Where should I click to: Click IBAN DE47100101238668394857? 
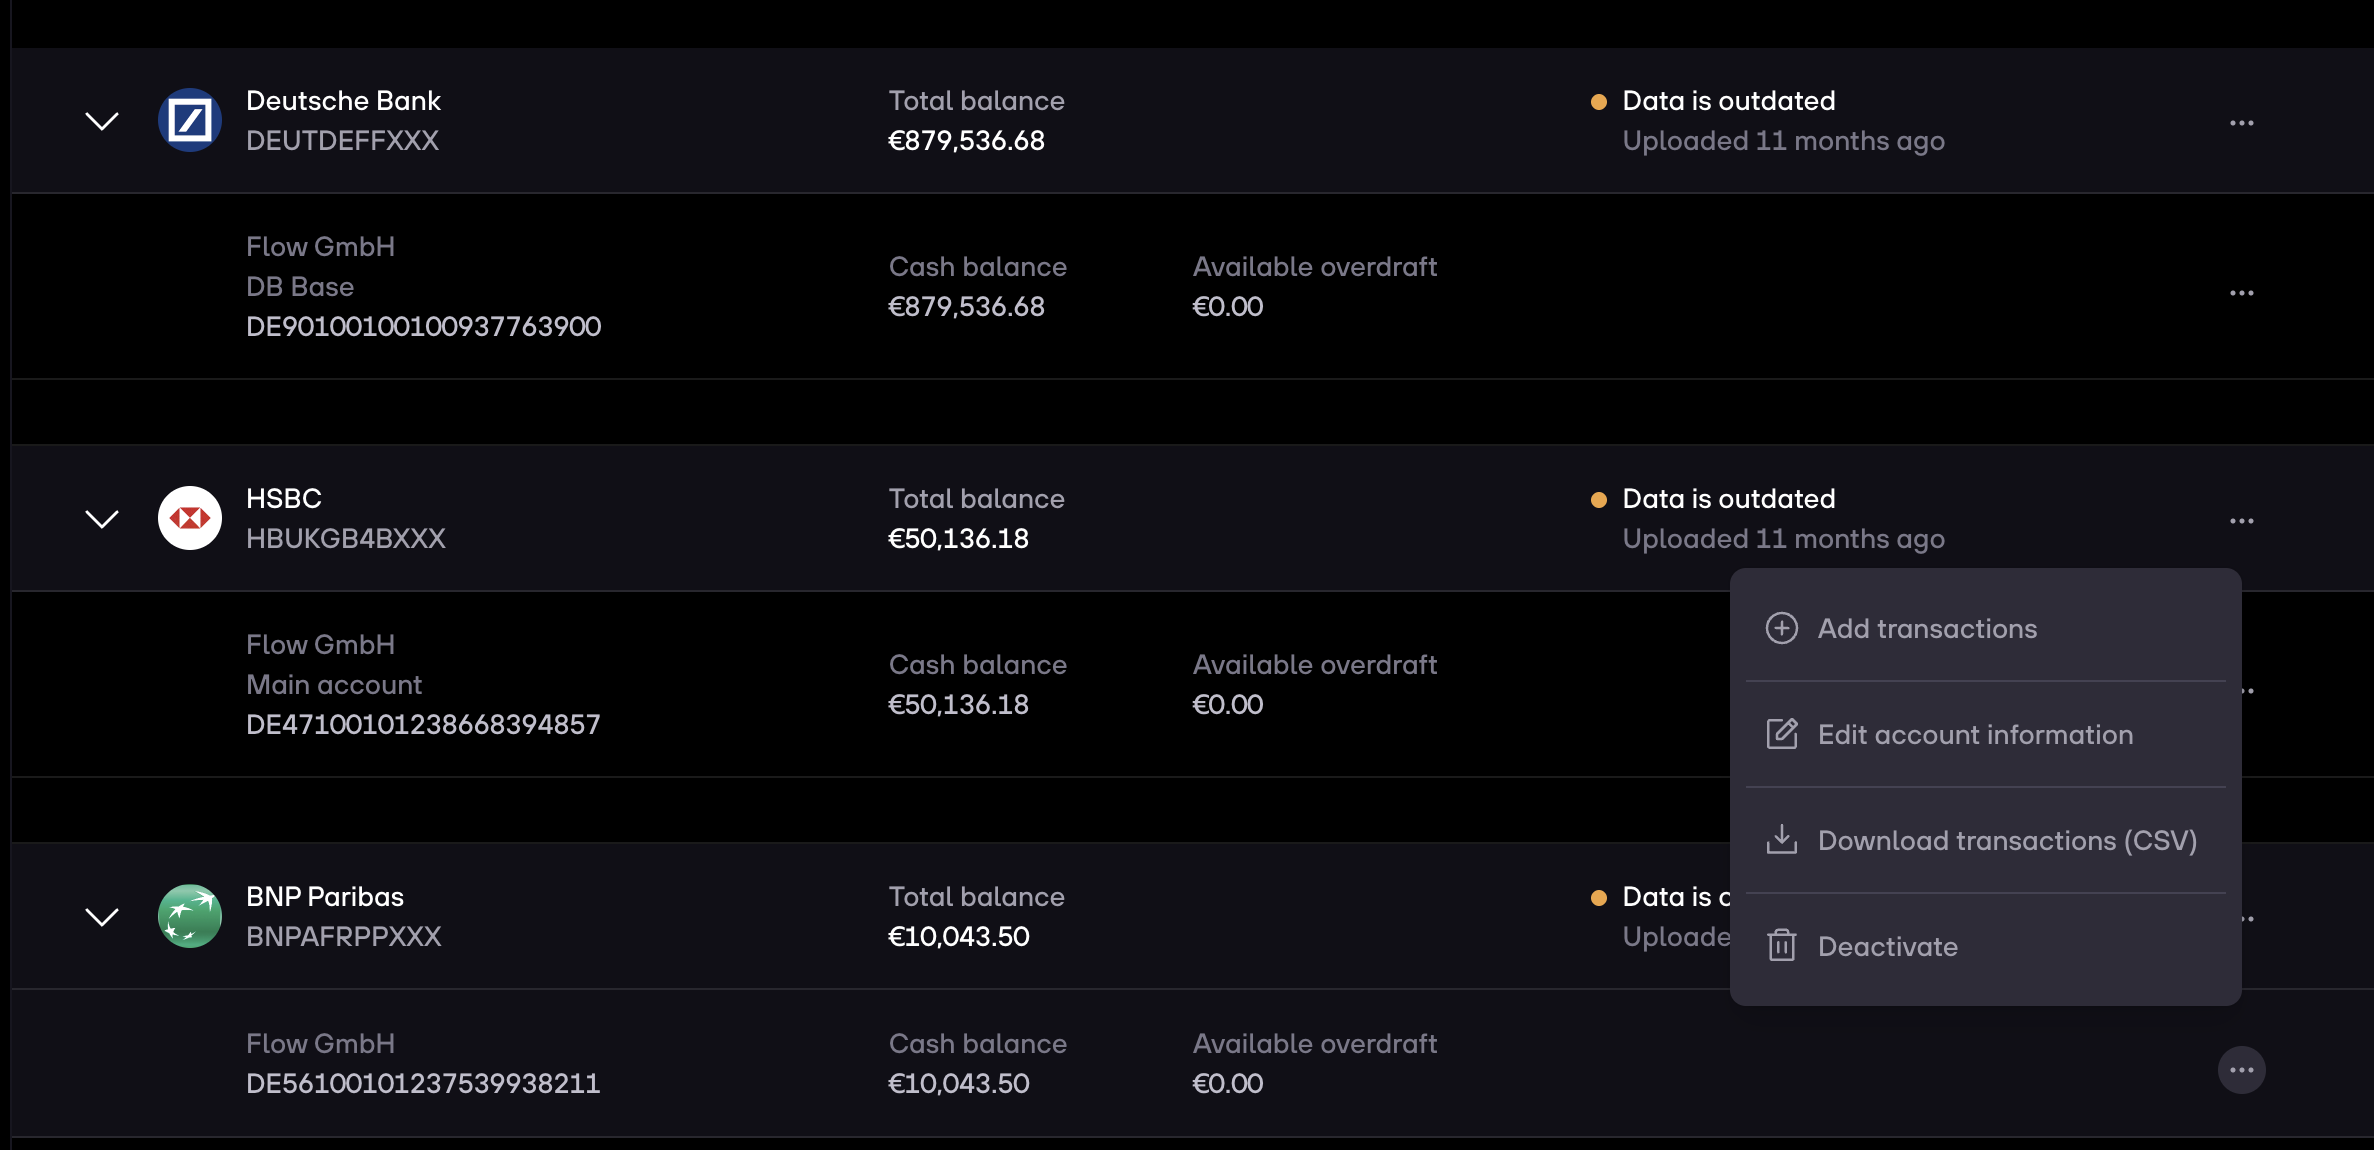point(423,724)
